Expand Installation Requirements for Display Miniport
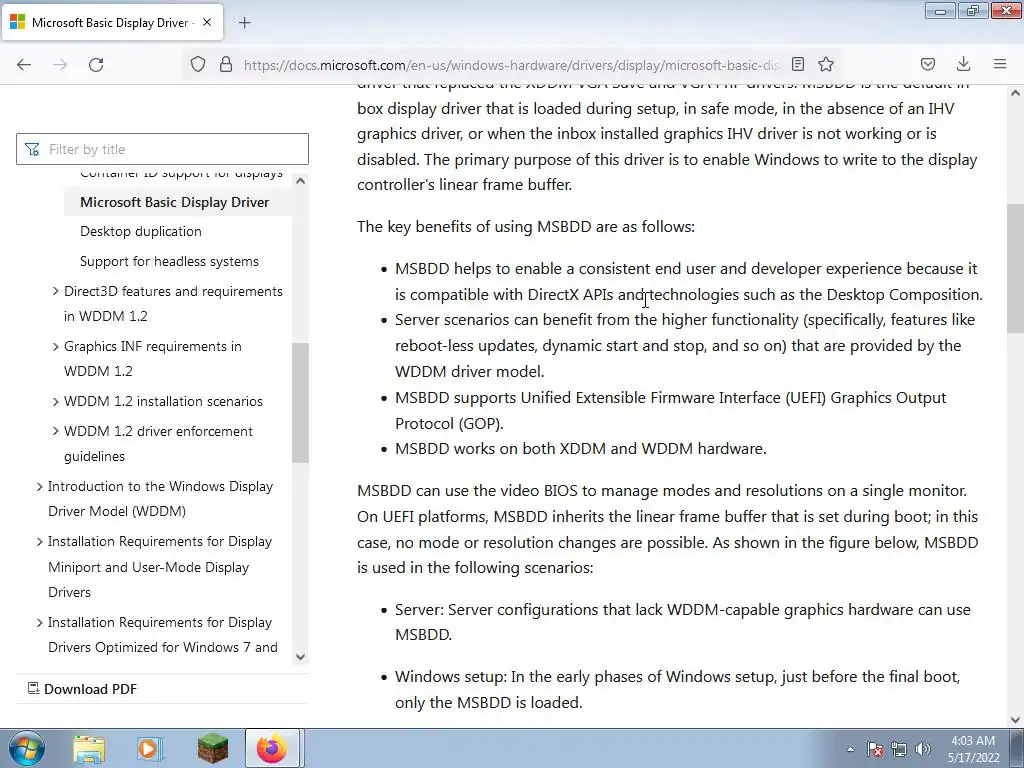The image size is (1024, 768). pos(39,541)
